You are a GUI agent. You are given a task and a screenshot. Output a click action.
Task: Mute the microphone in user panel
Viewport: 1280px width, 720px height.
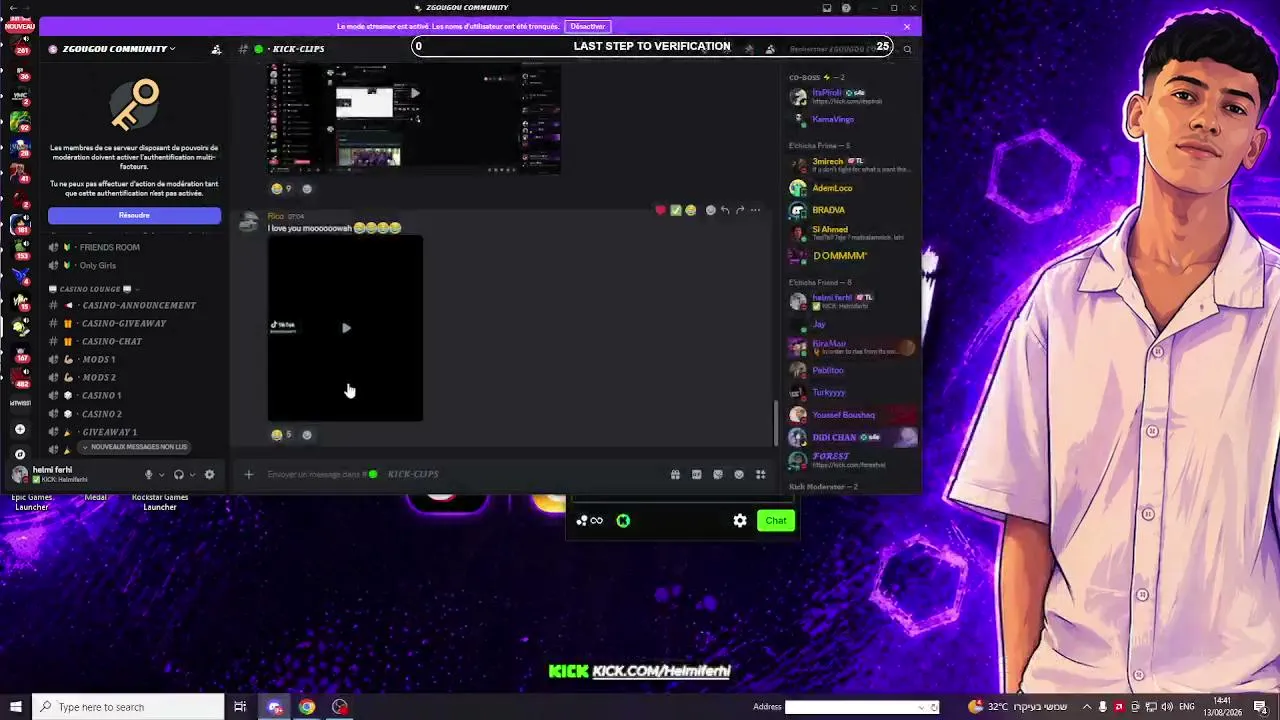click(x=148, y=475)
